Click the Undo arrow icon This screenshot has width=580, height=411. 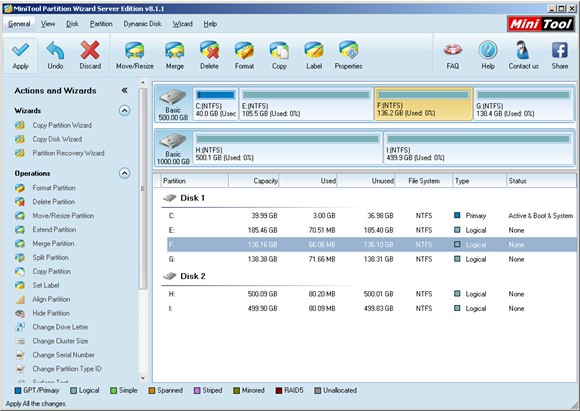[55, 50]
